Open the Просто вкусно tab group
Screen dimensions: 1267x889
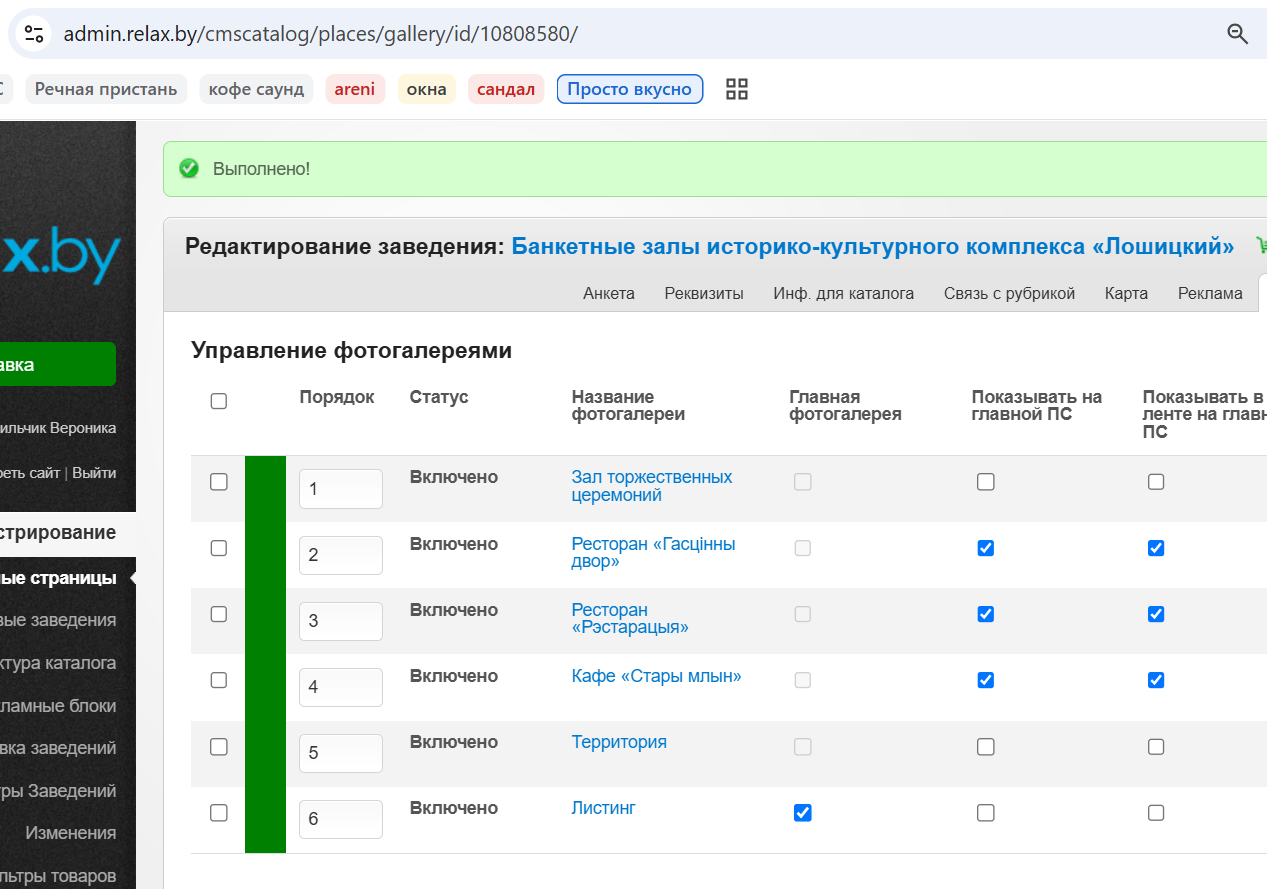(x=630, y=89)
